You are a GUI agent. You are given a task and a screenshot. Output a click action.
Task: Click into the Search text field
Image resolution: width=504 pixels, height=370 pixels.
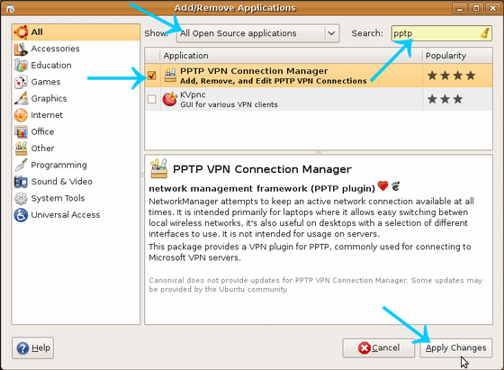pos(441,33)
